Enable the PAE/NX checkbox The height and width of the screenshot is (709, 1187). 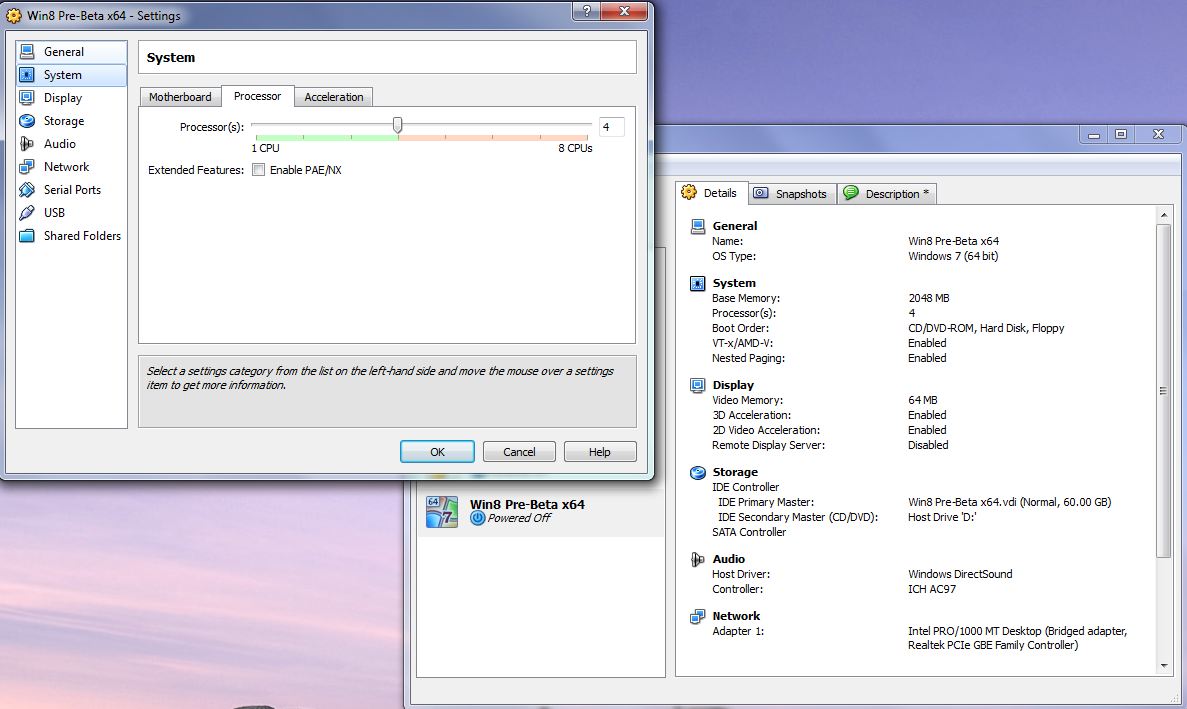(259, 170)
